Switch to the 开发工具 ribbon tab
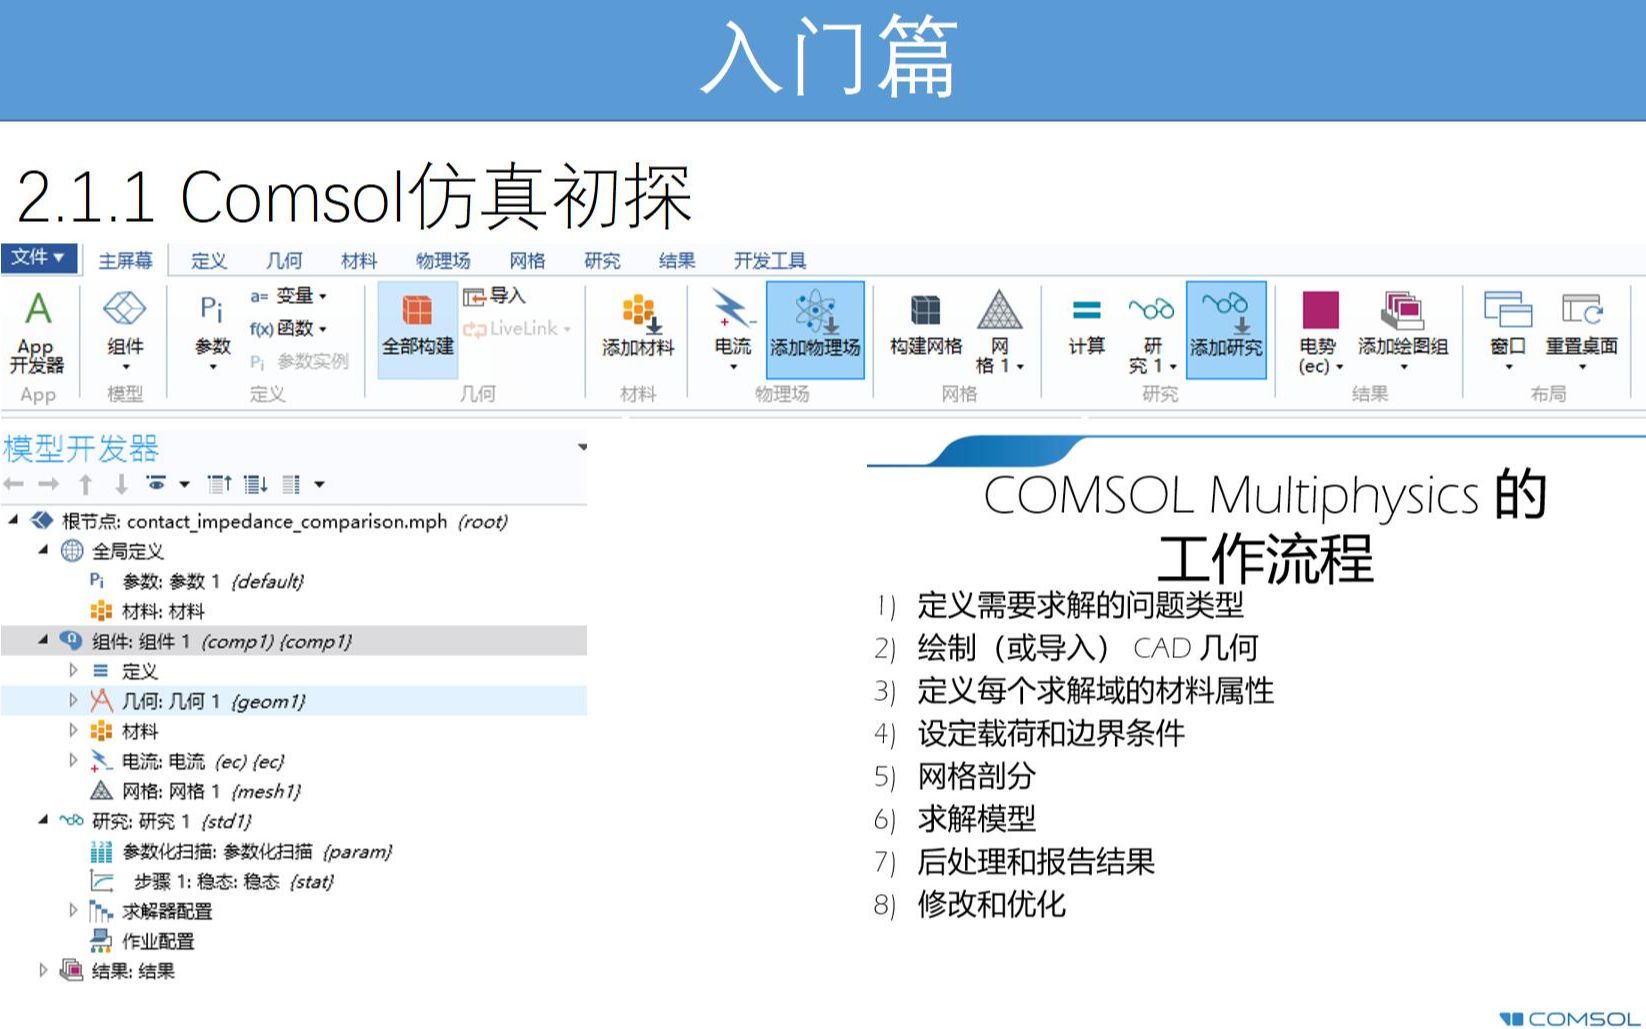The height and width of the screenshot is (1029, 1646). pos(769,261)
